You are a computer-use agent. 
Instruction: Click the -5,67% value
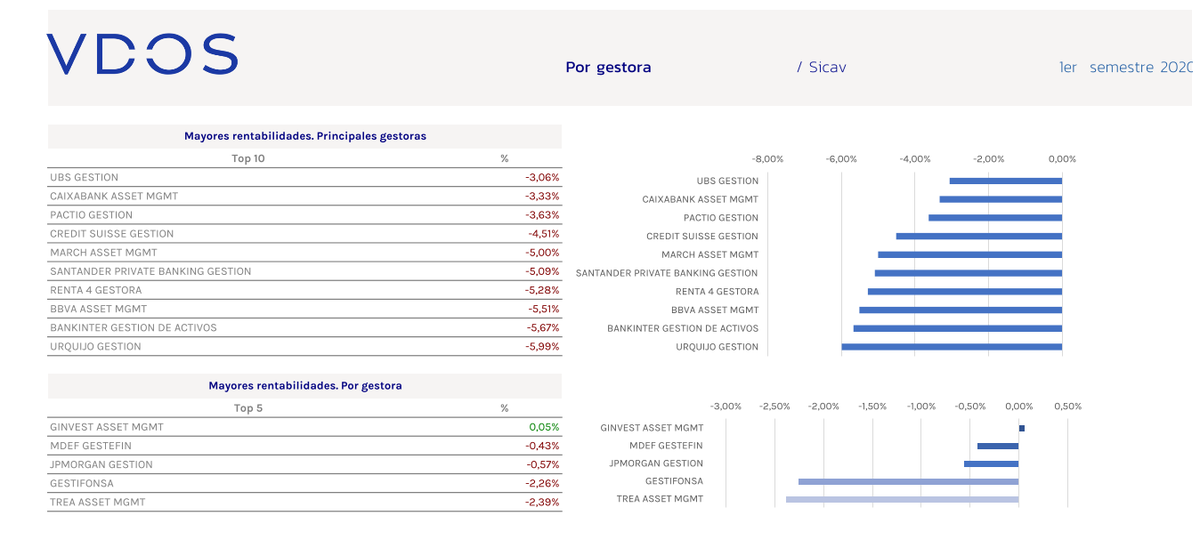542,328
